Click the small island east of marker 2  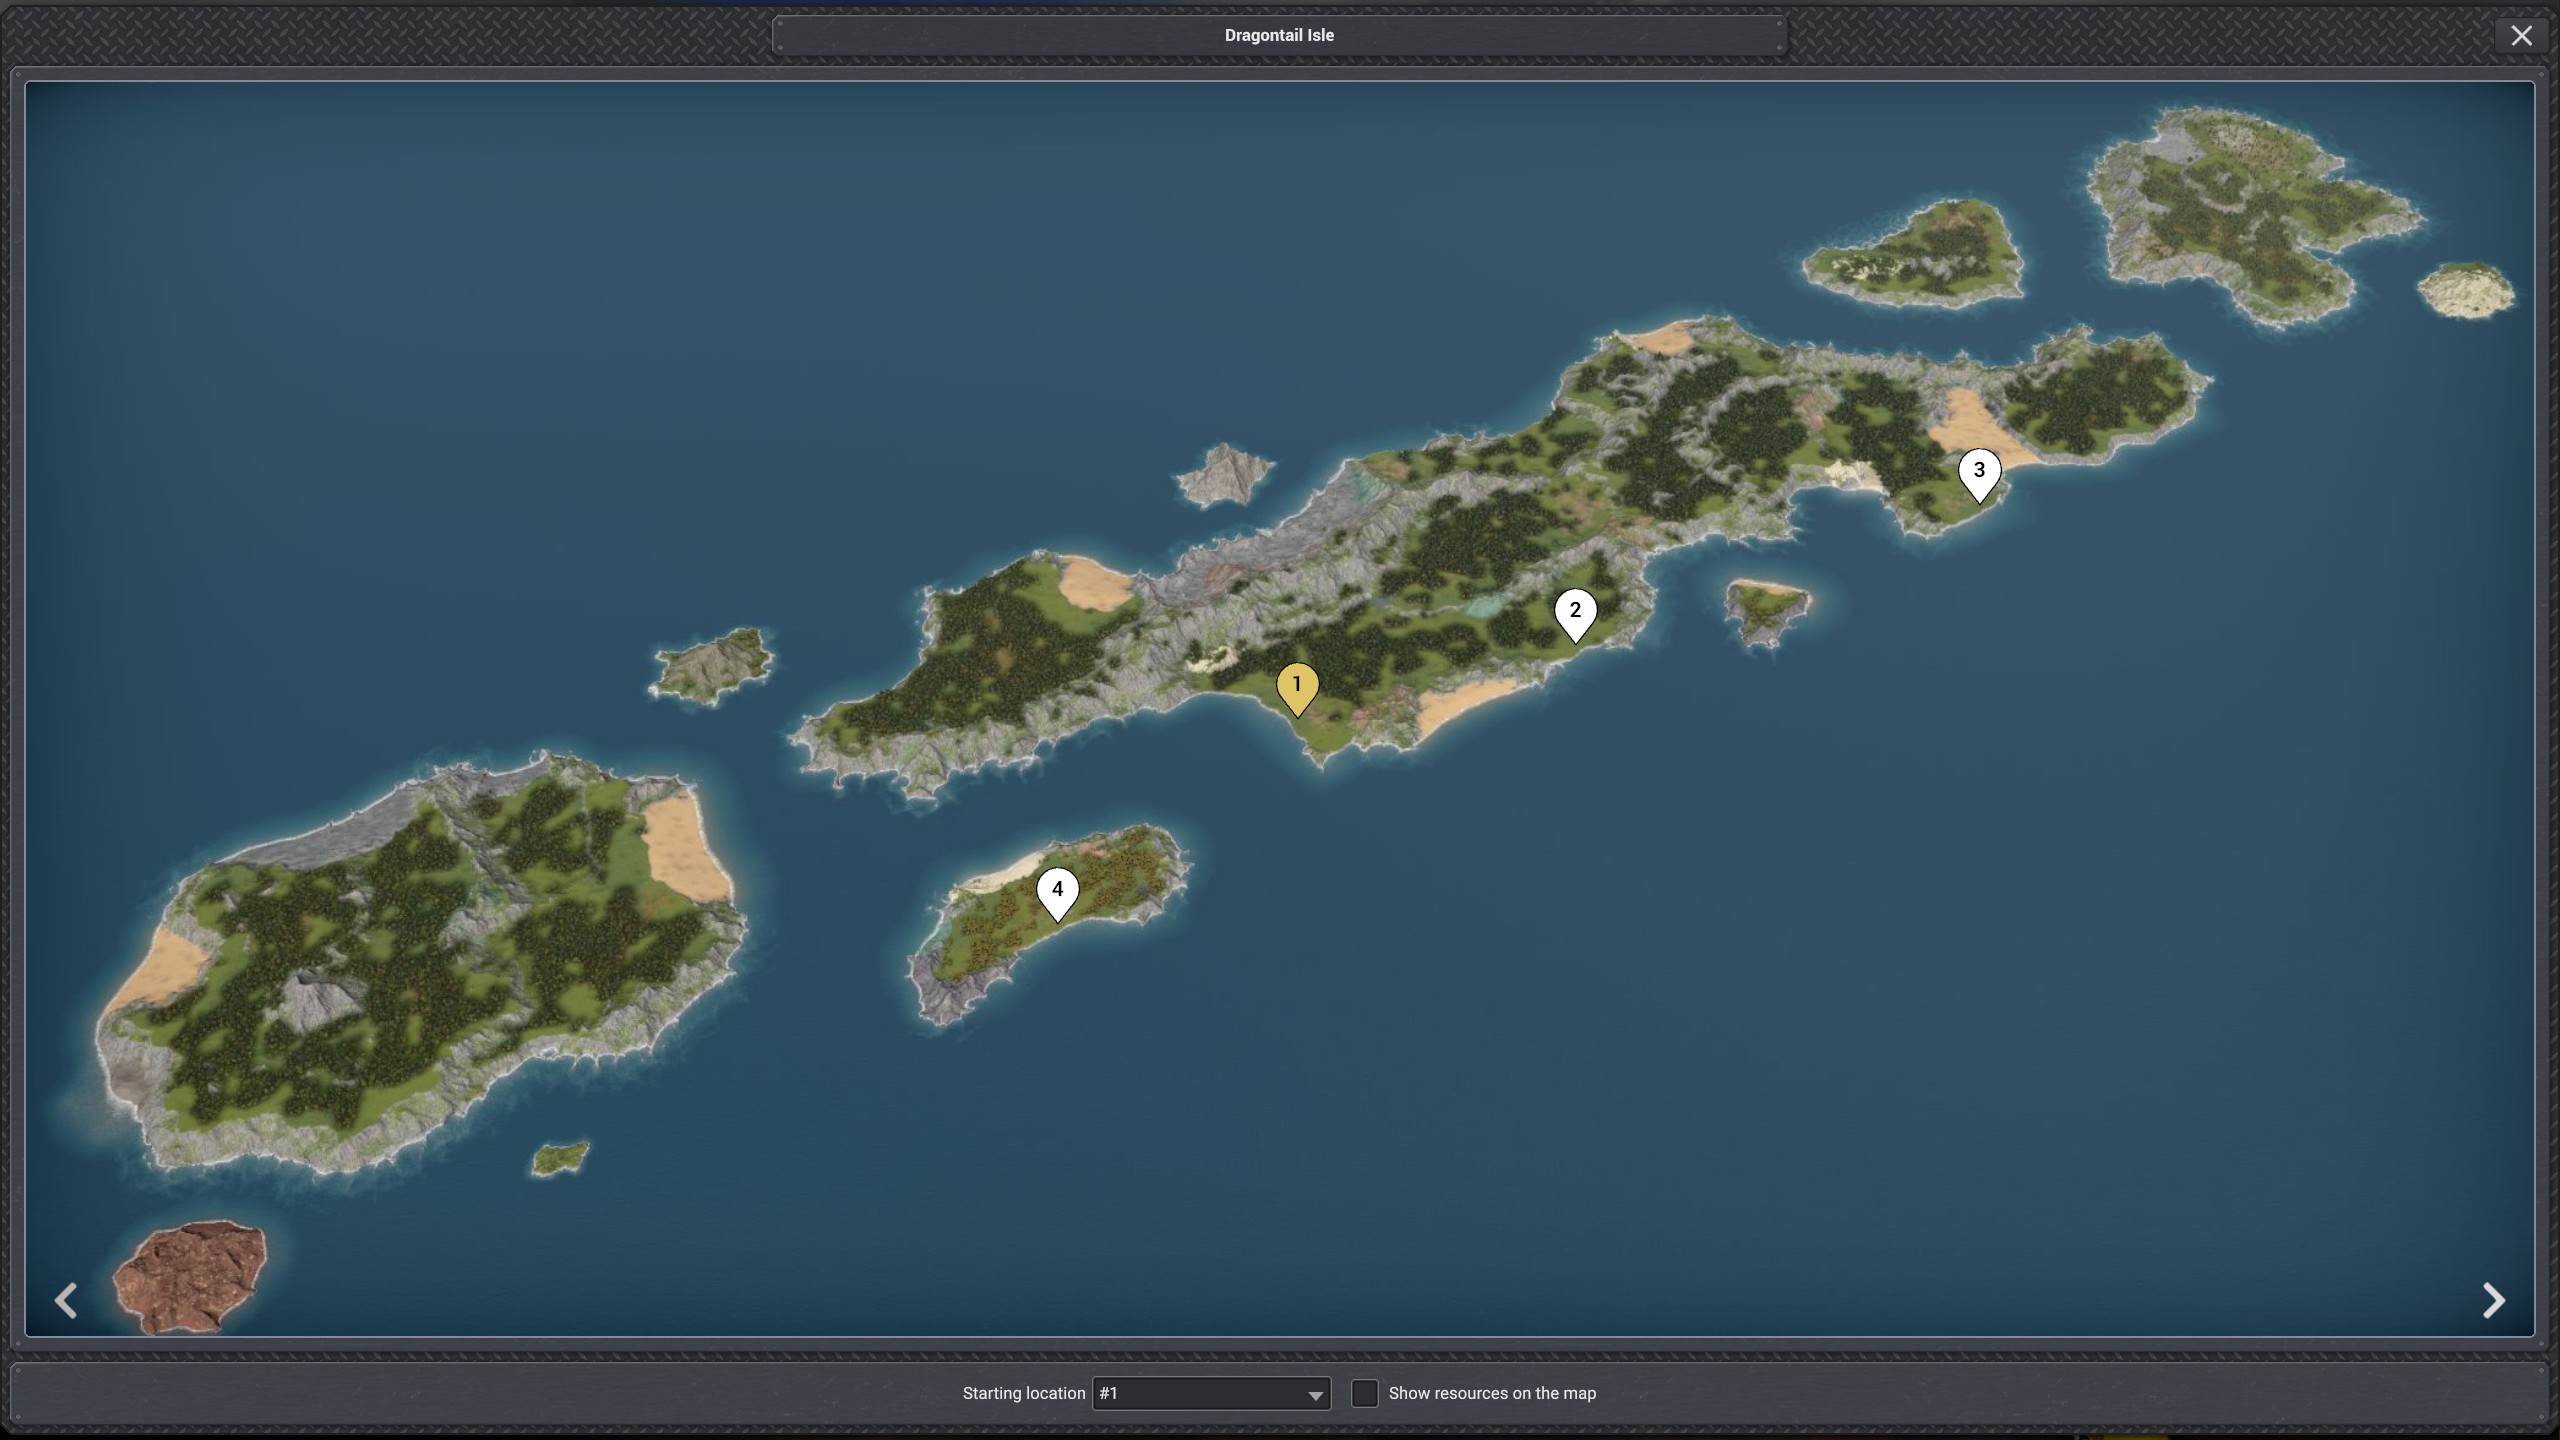[x=1765, y=608]
